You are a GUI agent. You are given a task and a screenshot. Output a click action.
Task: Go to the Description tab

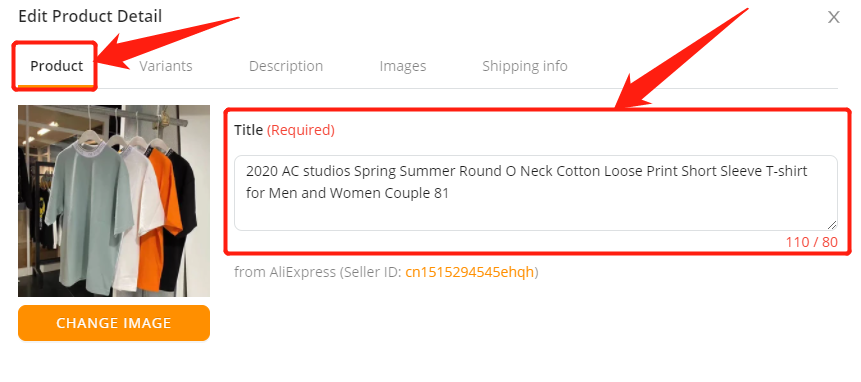tap(286, 66)
